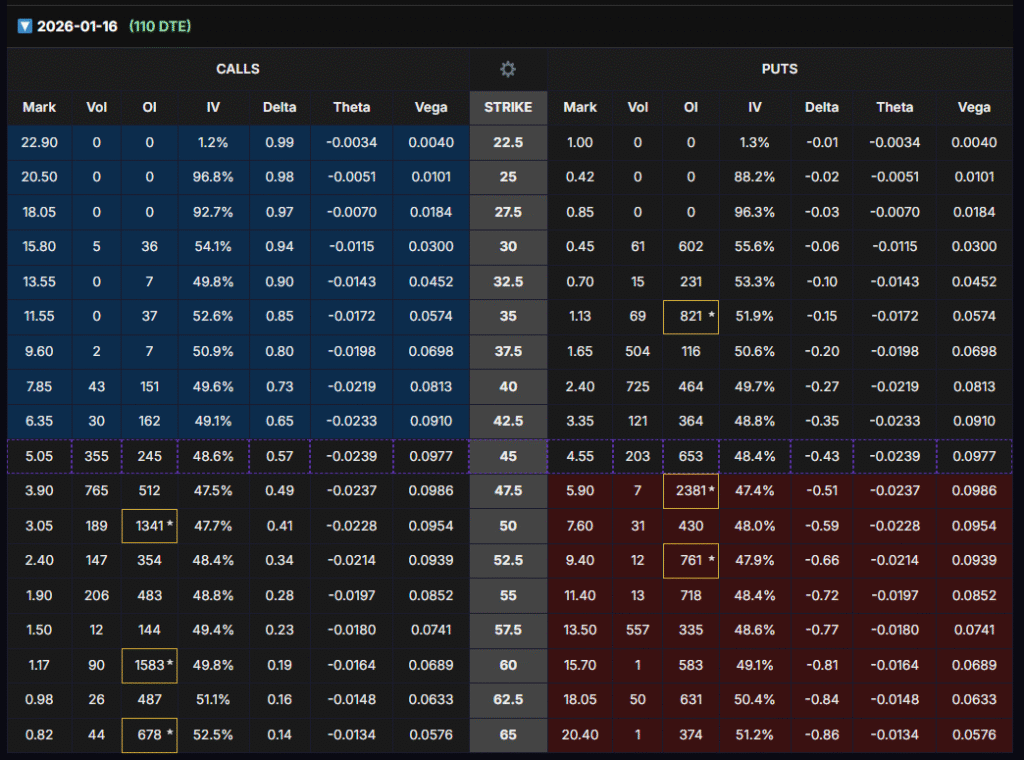Click the CALLS section header

pos(238,69)
